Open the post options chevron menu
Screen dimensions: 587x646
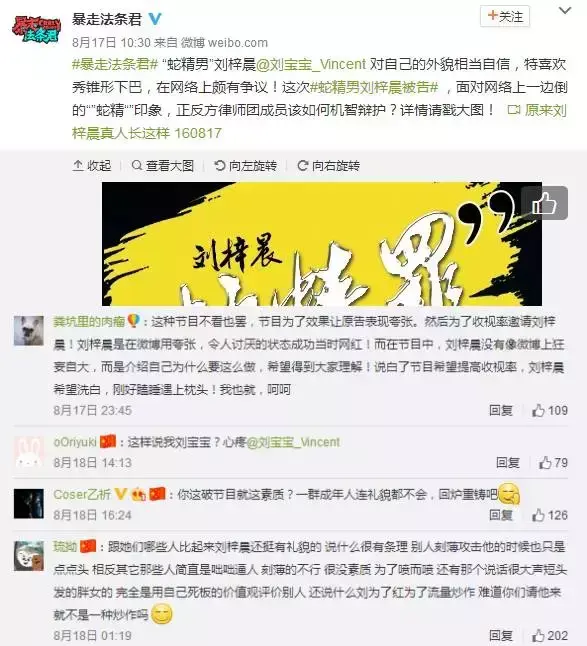point(565,11)
